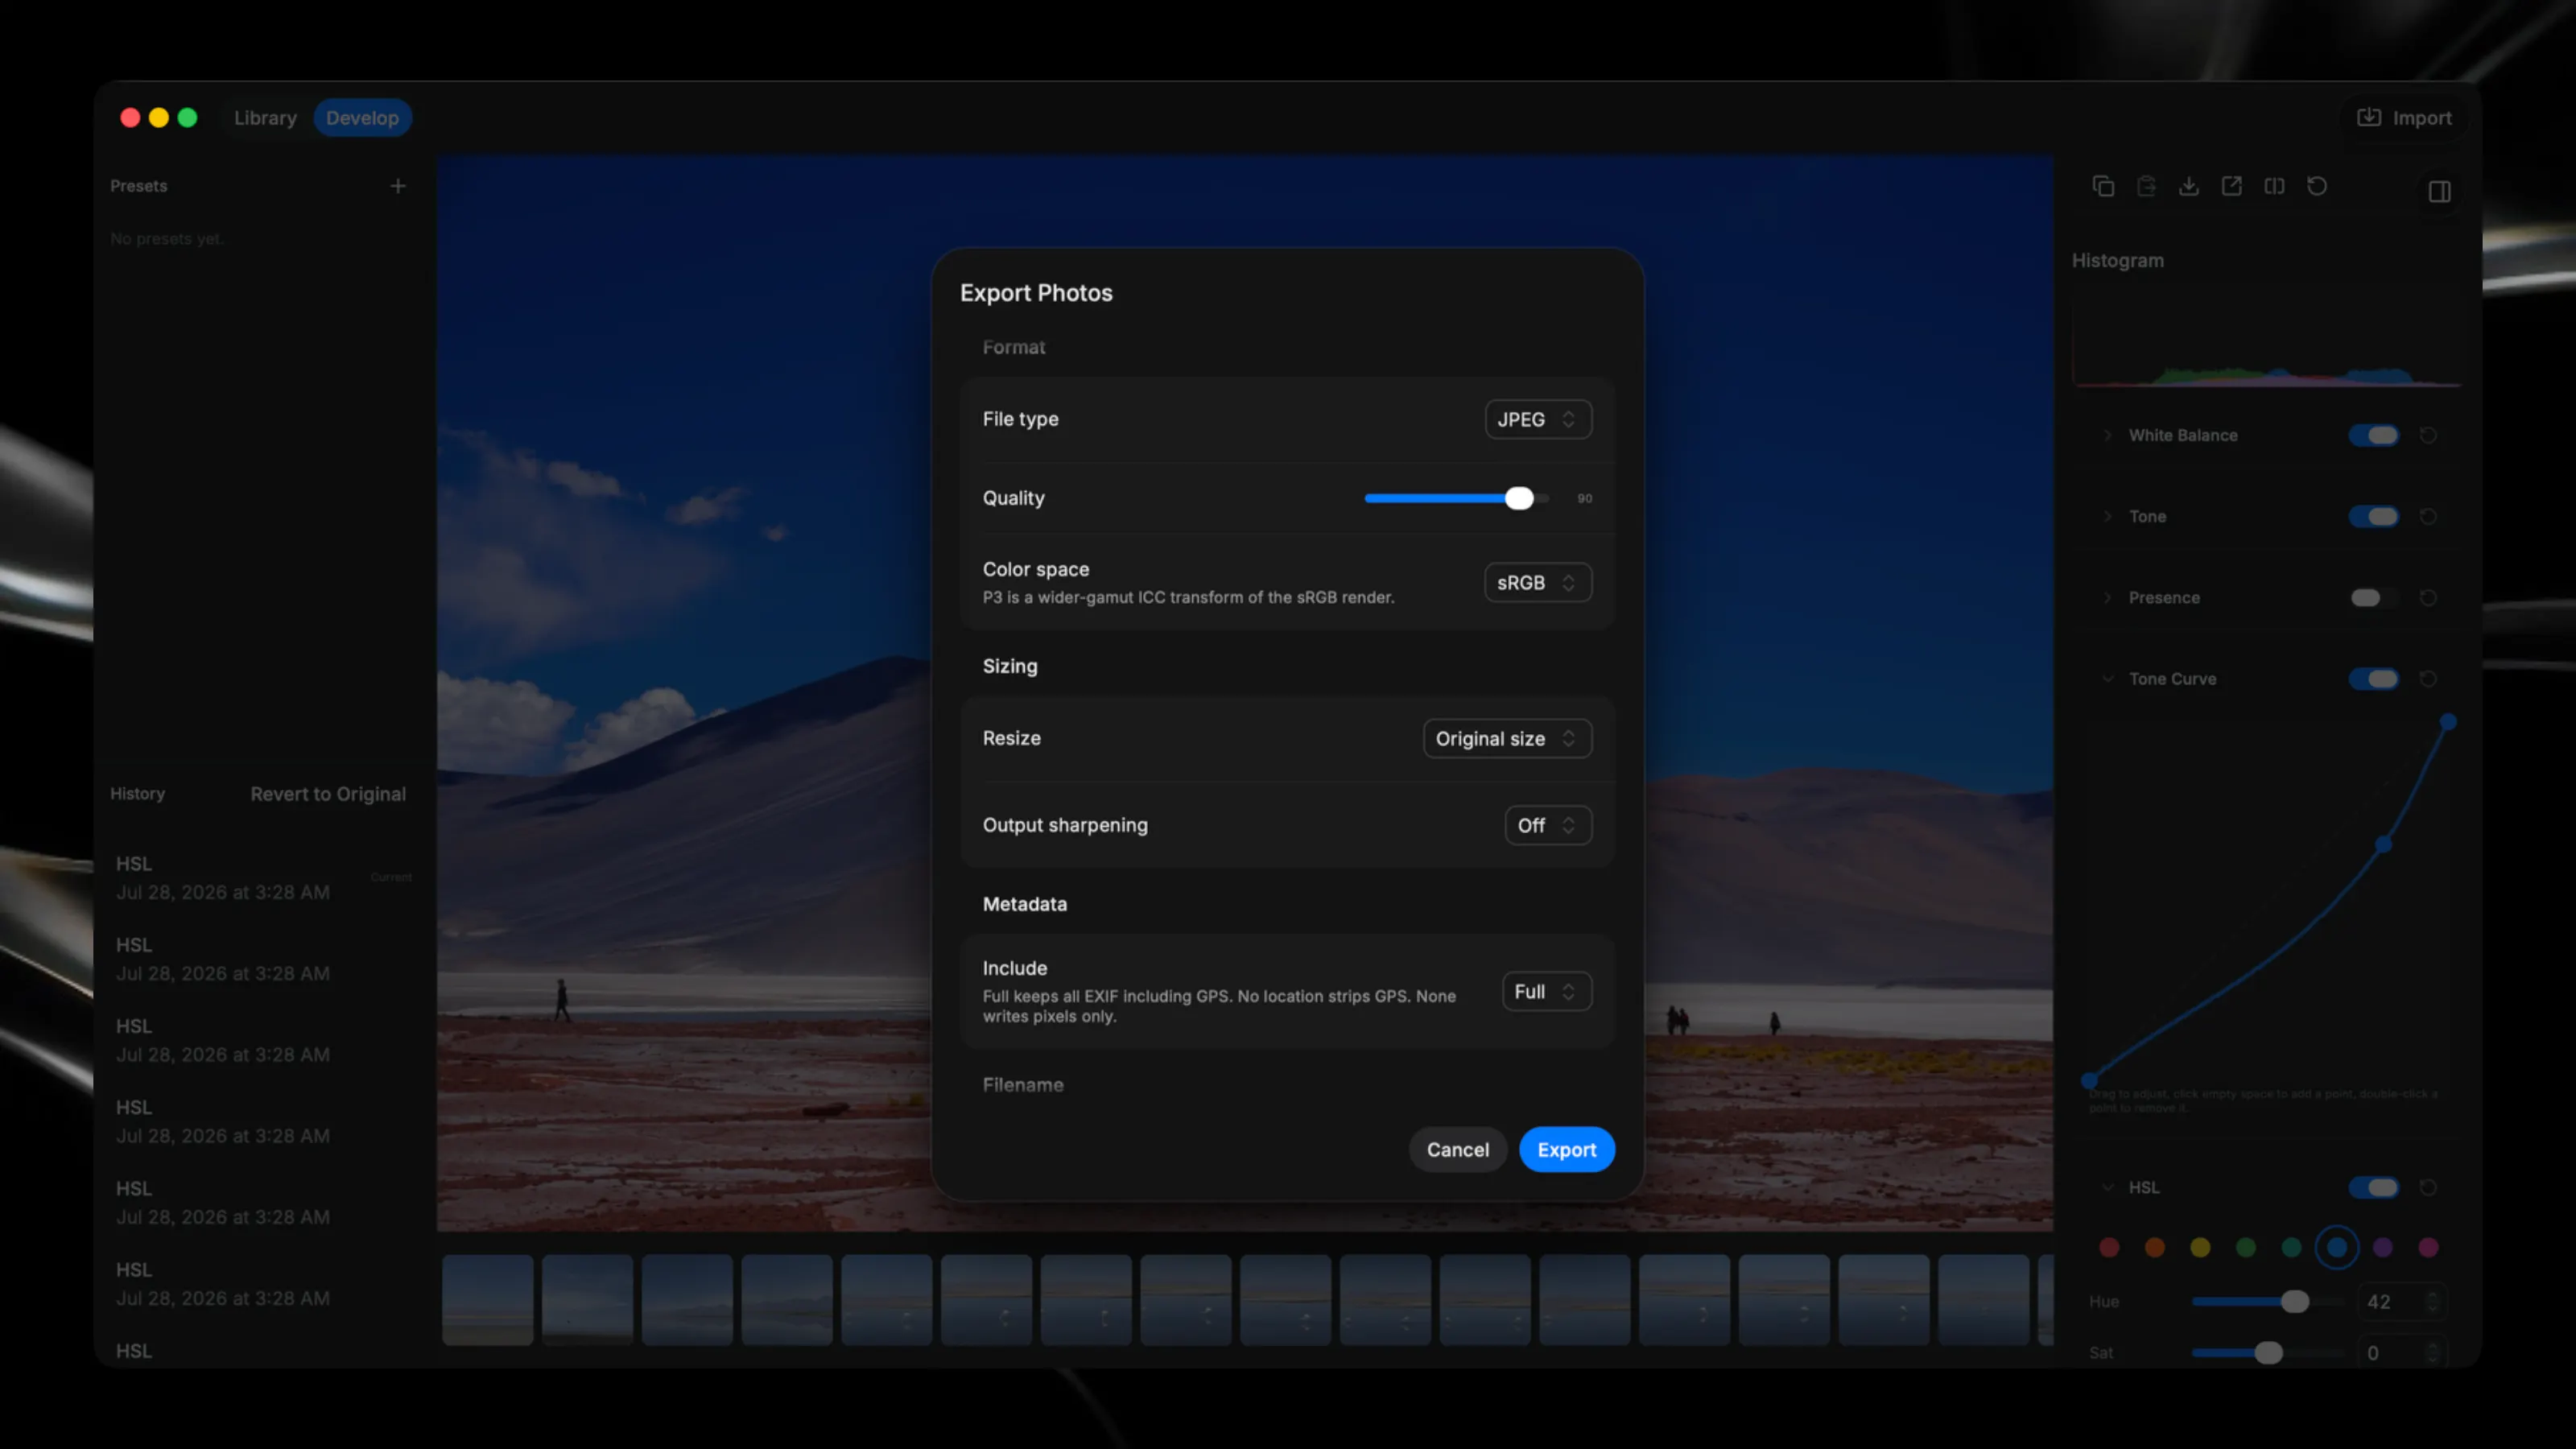This screenshot has width=2576, height=1449.
Task: Select the red HSL color swatch
Action: point(2109,1247)
